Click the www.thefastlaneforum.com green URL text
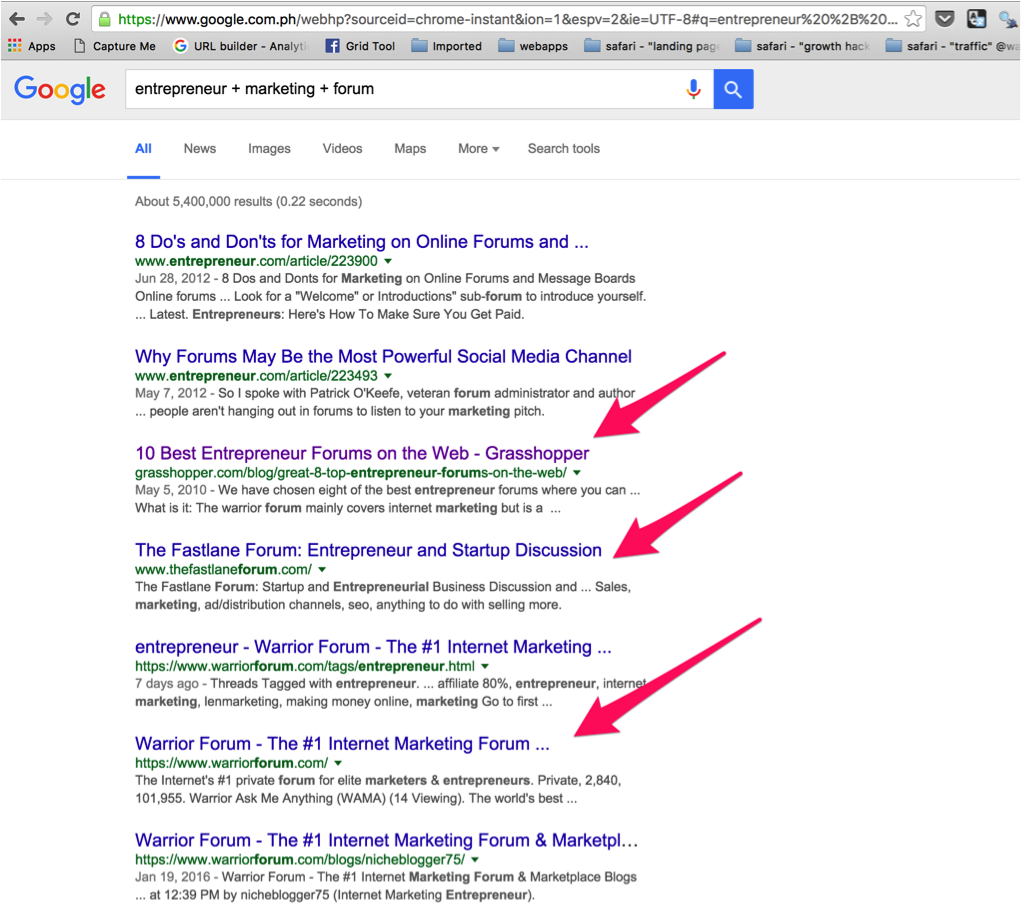 (x=223, y=569)
